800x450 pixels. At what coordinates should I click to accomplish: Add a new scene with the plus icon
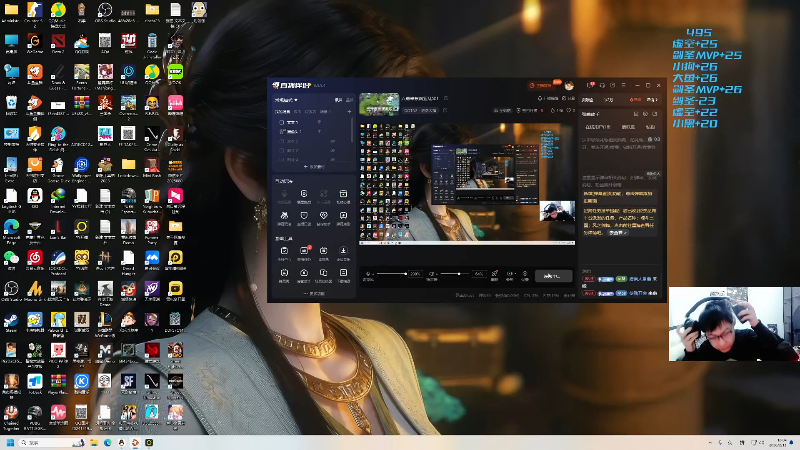pos(349,111)
